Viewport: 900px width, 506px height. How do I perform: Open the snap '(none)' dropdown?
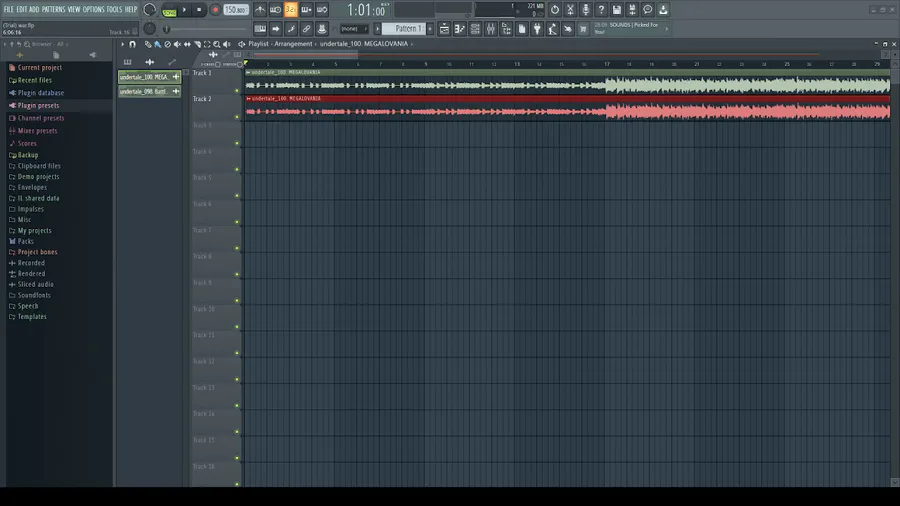[354, 29]
